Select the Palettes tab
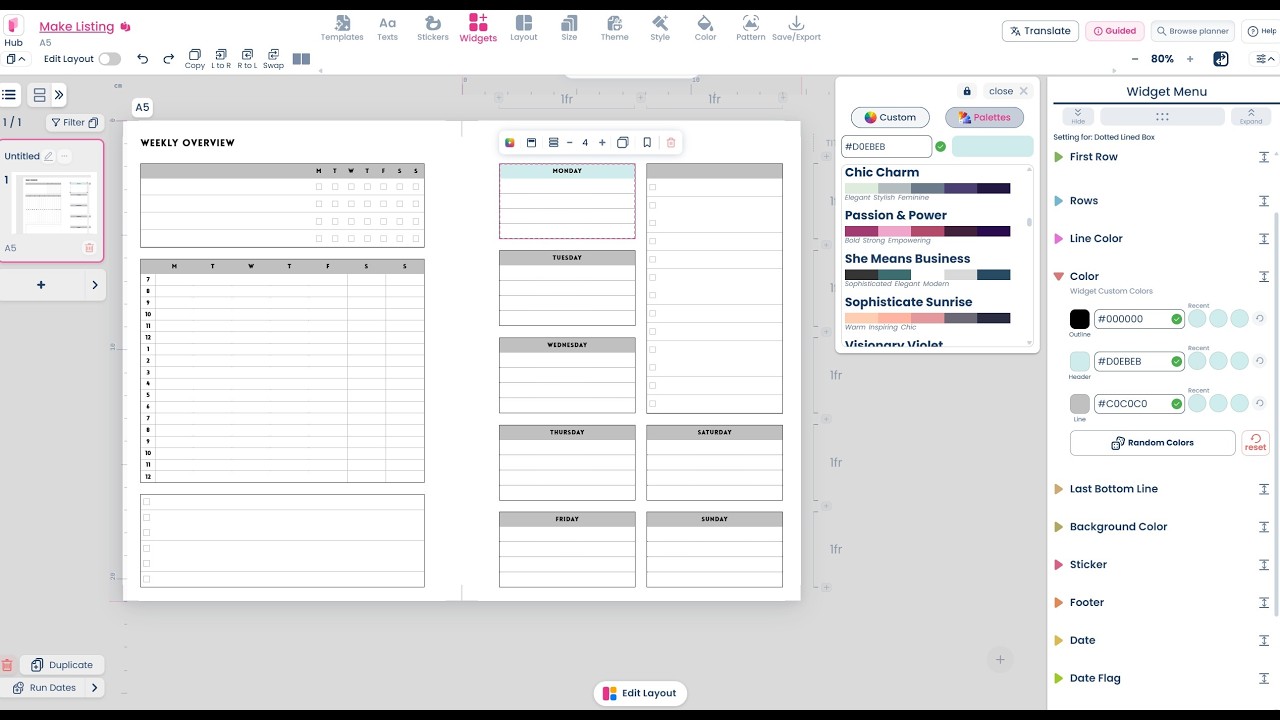The width and height of the screenshot is (1280, 720). pos(984,117)
